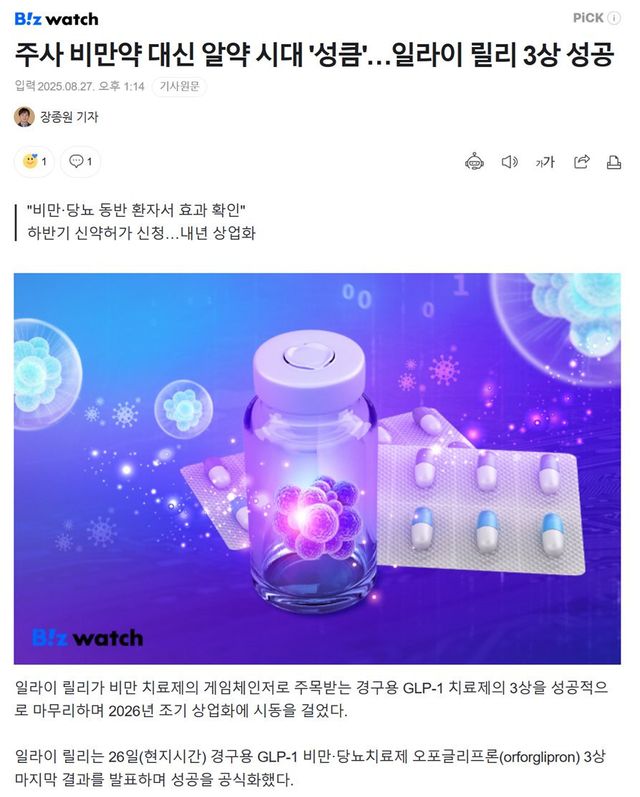Open the 기사원문 original article link
The image size is (640, 797).
click(x=179, y=86)
